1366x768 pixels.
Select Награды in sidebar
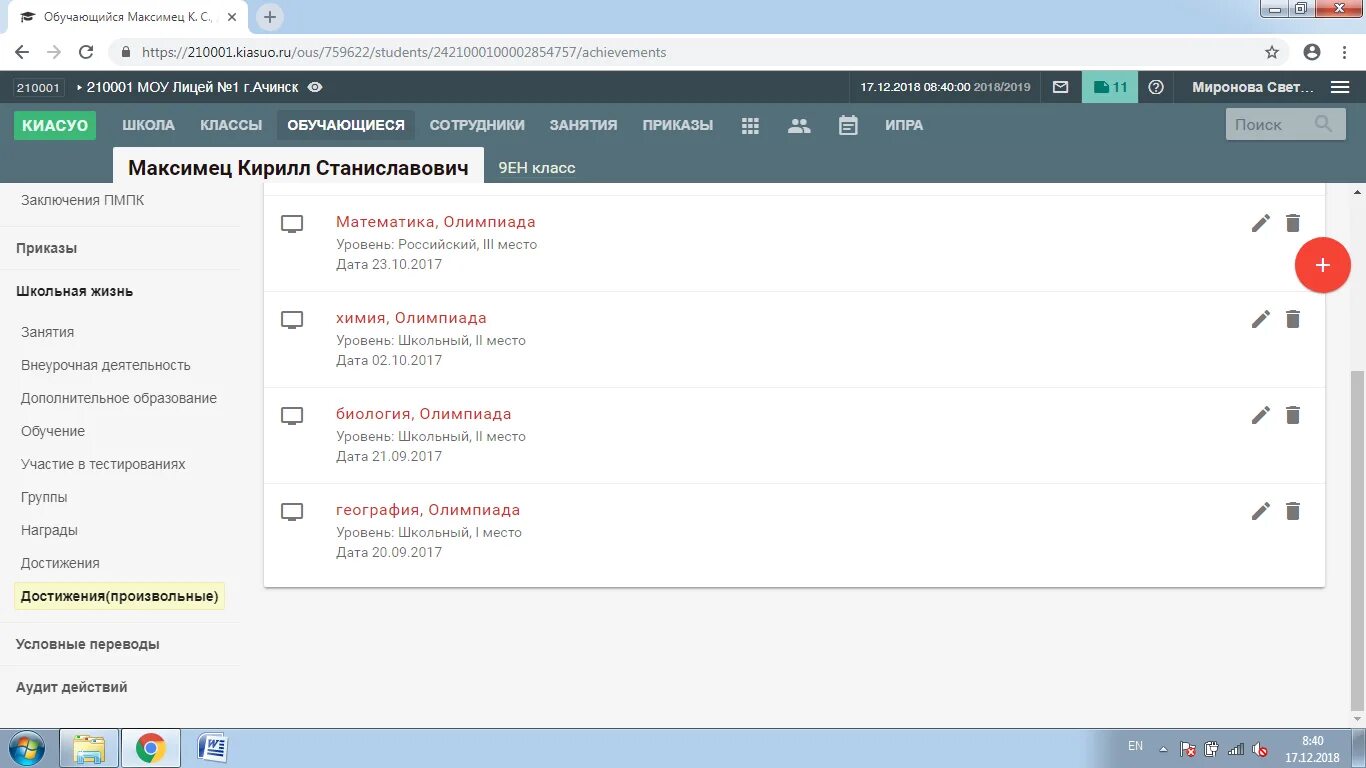(49, 530)
